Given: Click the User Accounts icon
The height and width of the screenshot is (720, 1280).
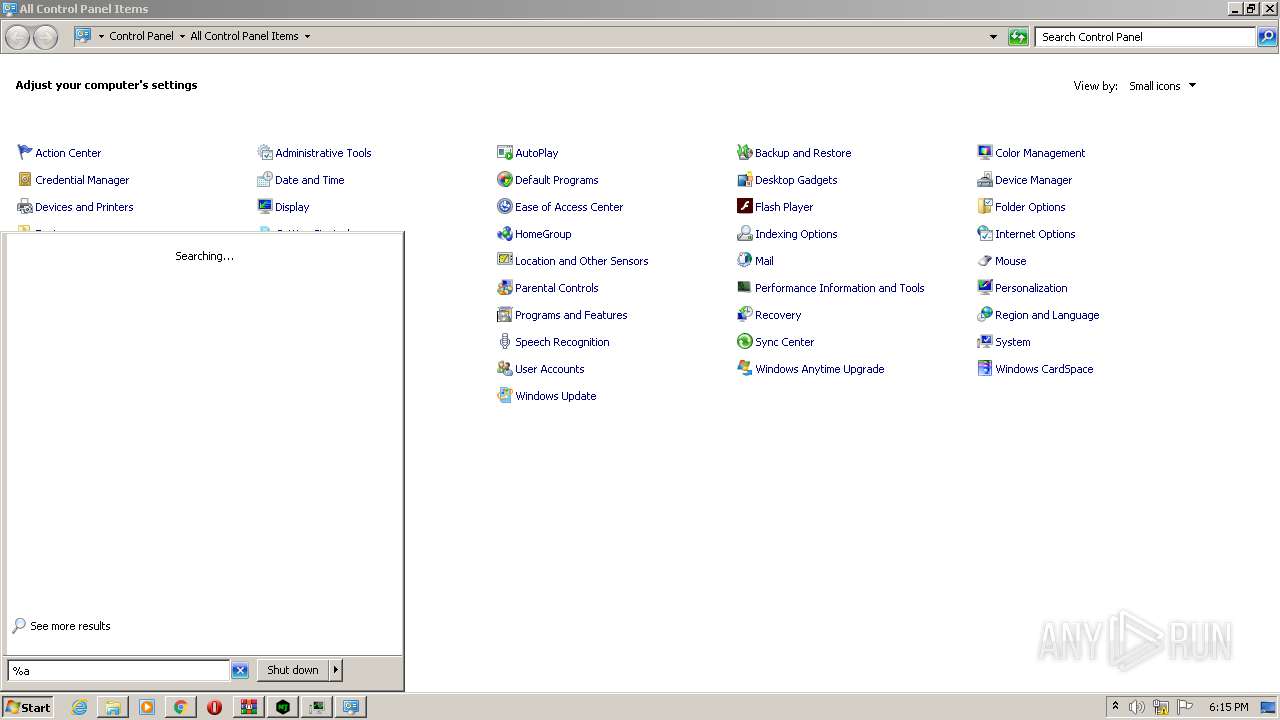Looking at the screenshot, I should pos(505,369).
